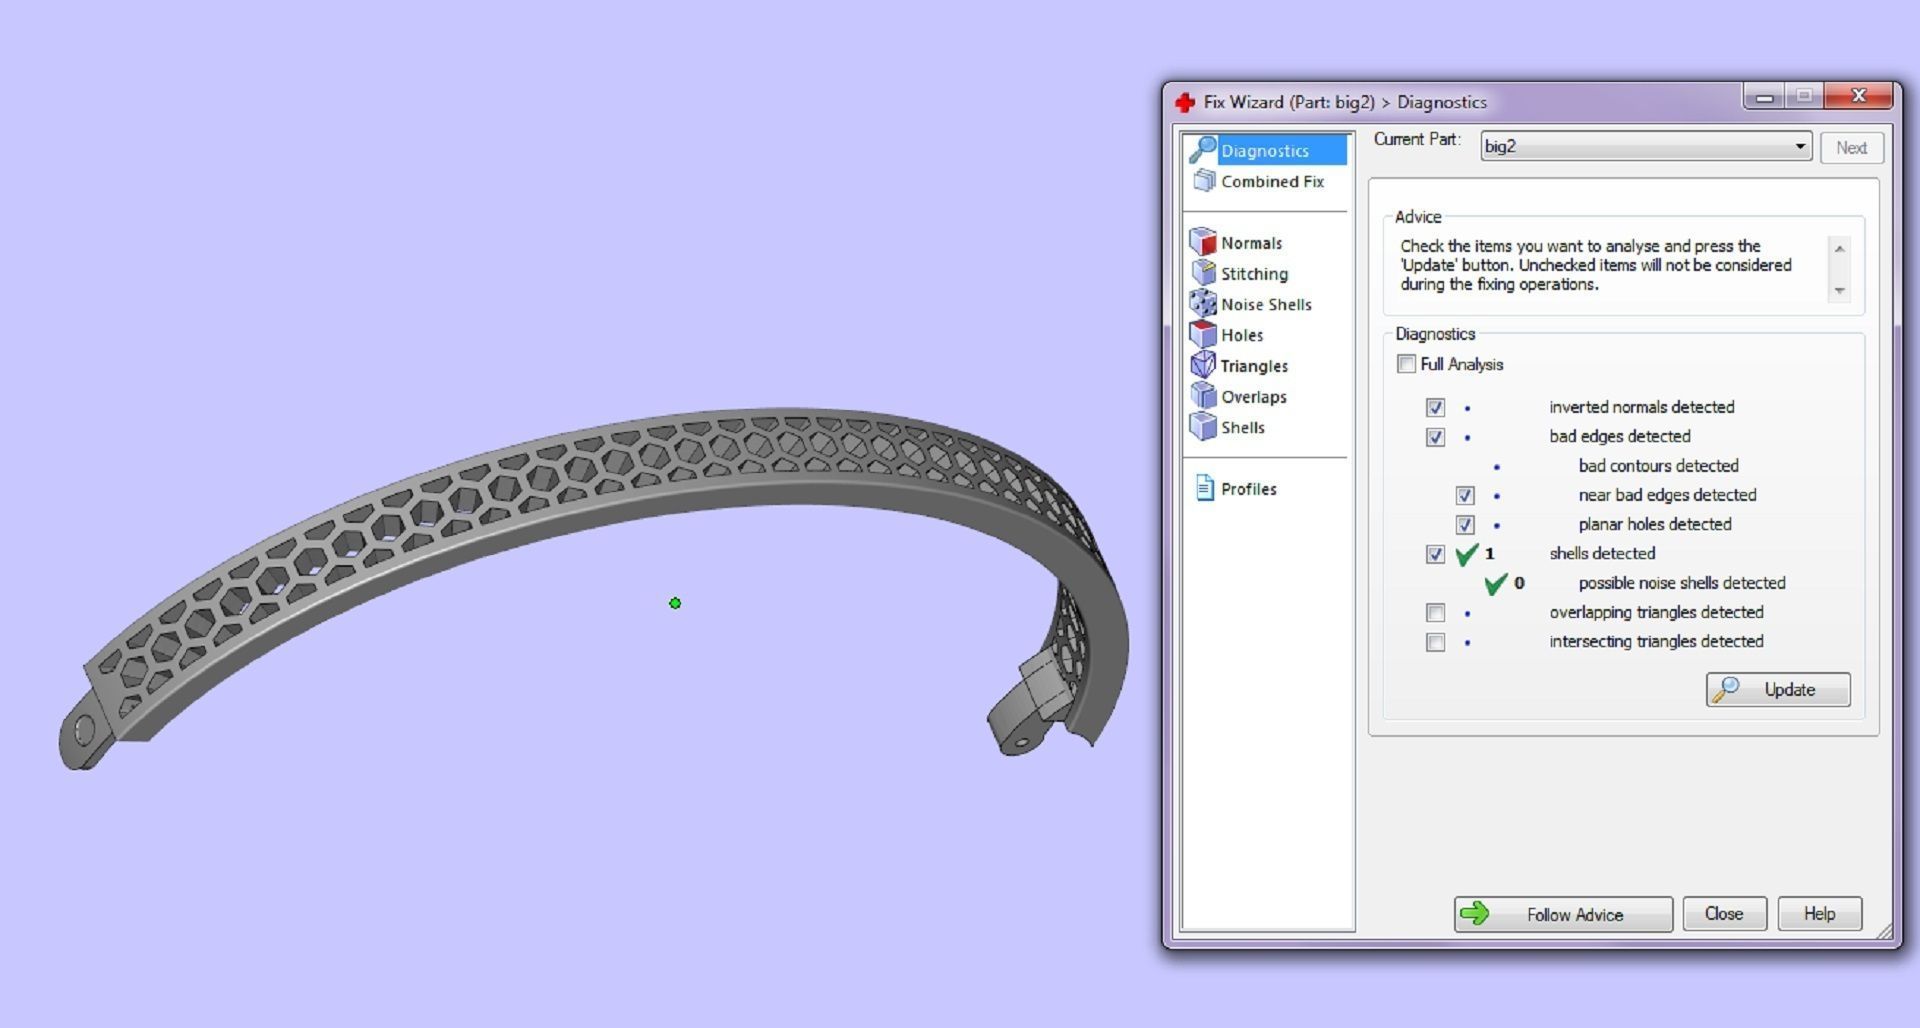Click the Follow Advice button

1563,914
